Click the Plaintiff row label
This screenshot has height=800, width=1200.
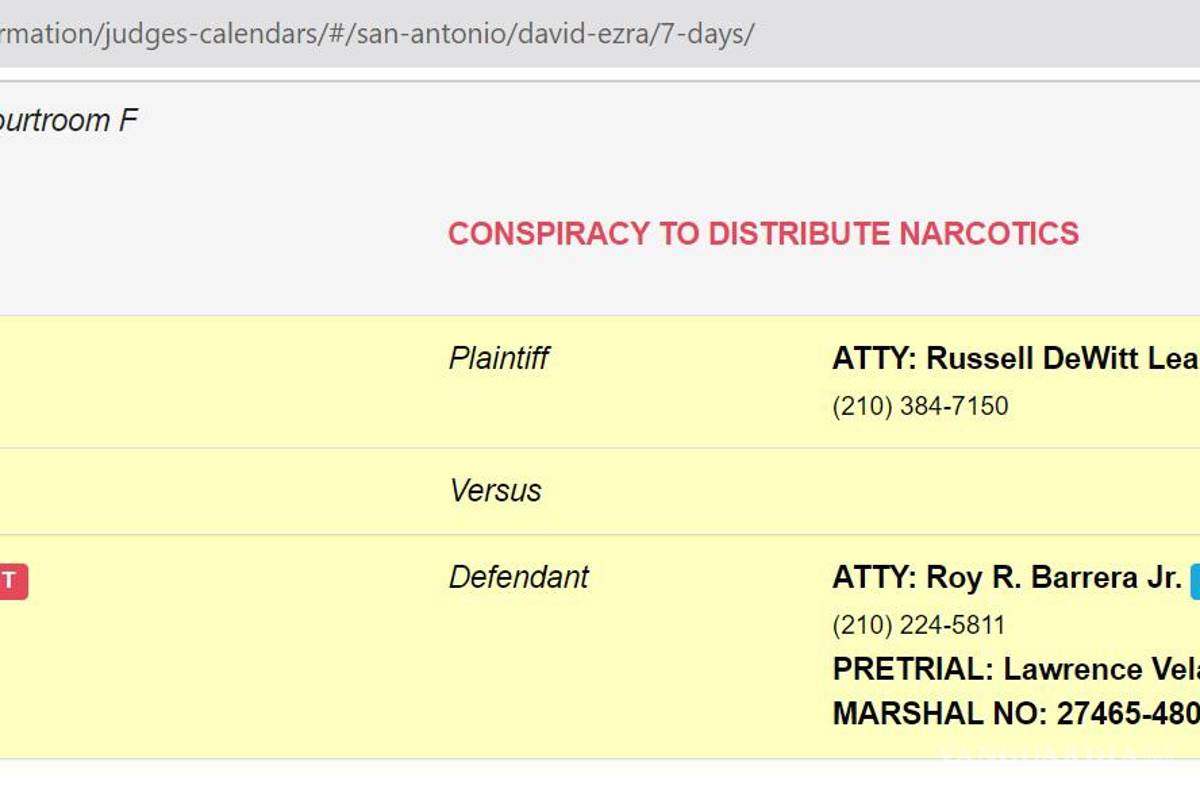coord(498,357)
